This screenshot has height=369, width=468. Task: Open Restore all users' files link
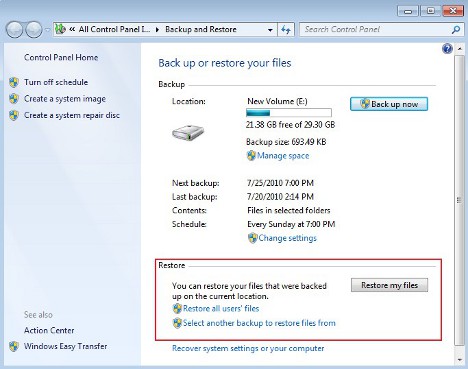click(221, 309)
